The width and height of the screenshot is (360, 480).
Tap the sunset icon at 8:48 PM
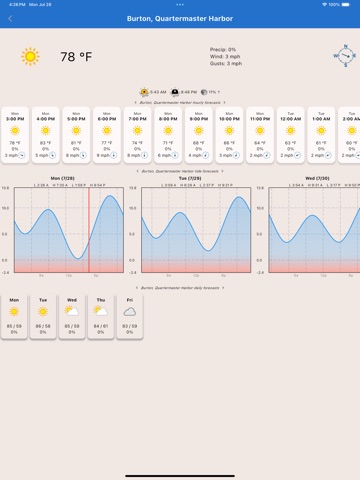[175, 92]
